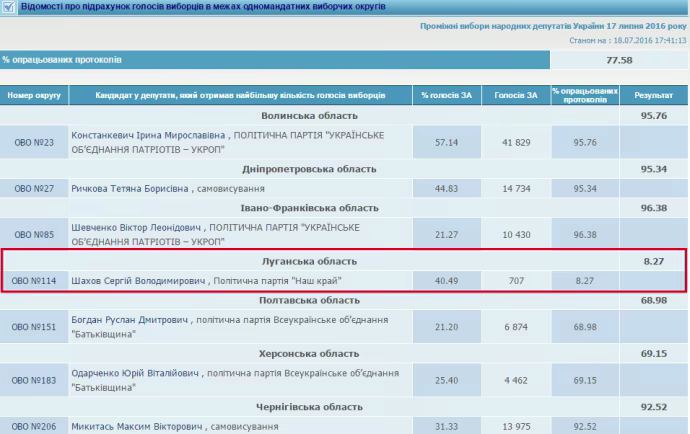Click the 77.58 processed protocols value
The height and width of the screenshot is (434, 690).
(619, 60)
